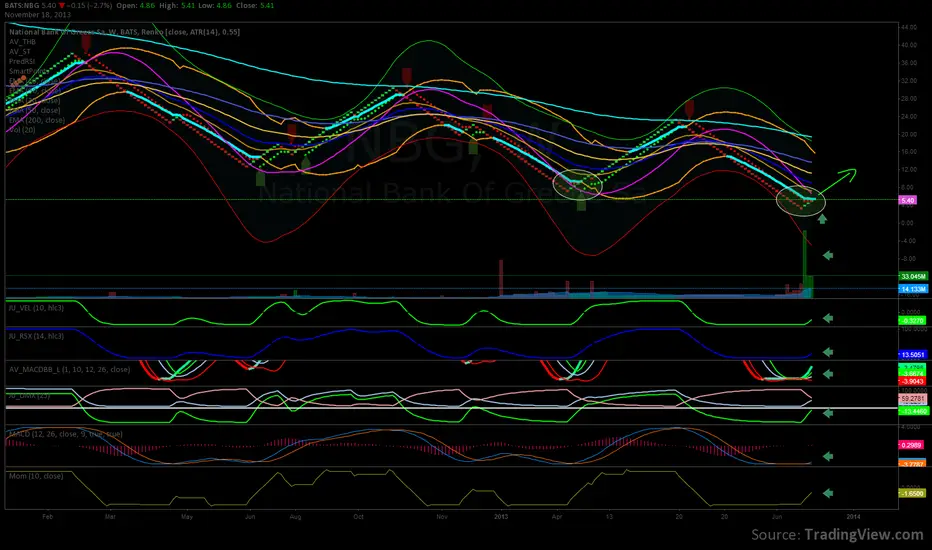Select the -0.3270 JU_VEL value tag
This screenshot has width=932, height=550.
click(912, 320)
